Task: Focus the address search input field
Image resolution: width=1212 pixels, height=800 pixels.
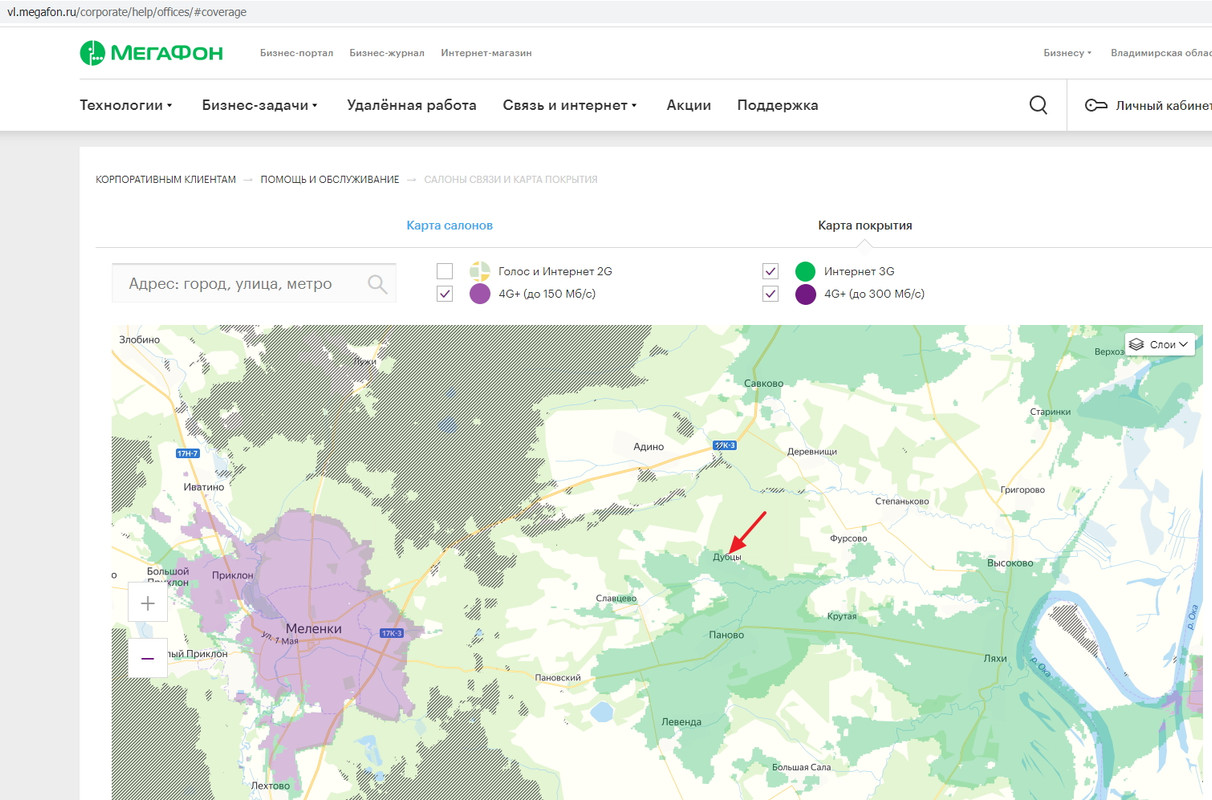Action: pyautogui.click(x=254, y=284)
